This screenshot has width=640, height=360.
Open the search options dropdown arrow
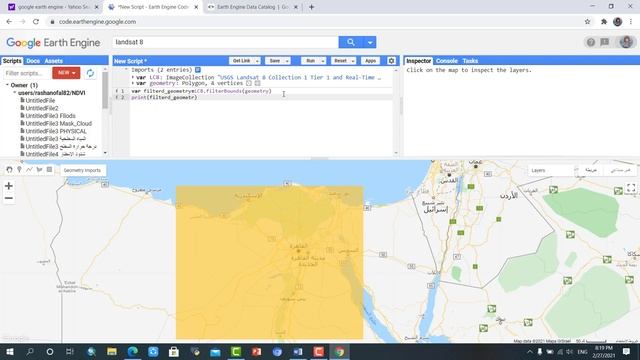370,42
